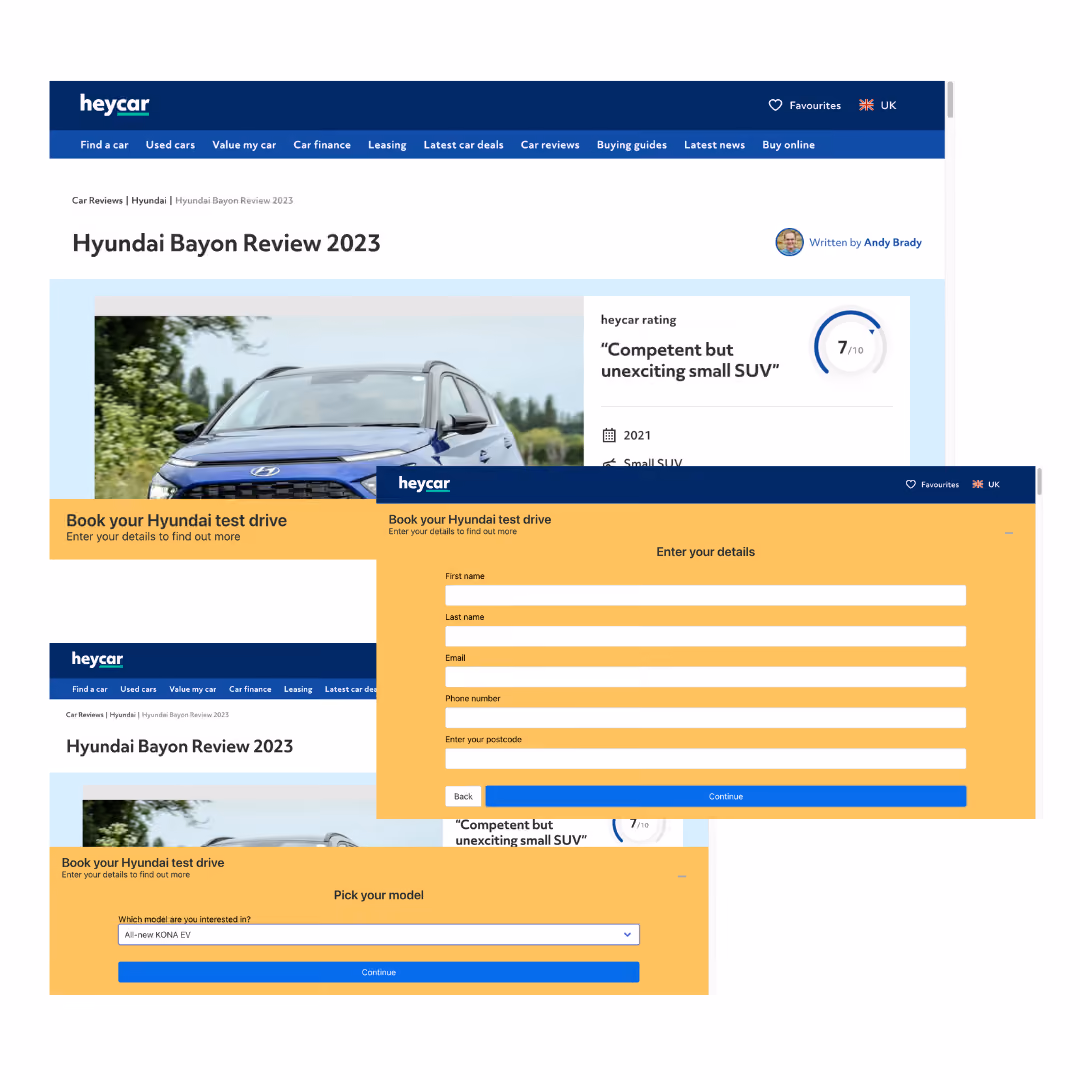
Task: Collapse the Pick your model panel
Action: click(x=682, y=877)
